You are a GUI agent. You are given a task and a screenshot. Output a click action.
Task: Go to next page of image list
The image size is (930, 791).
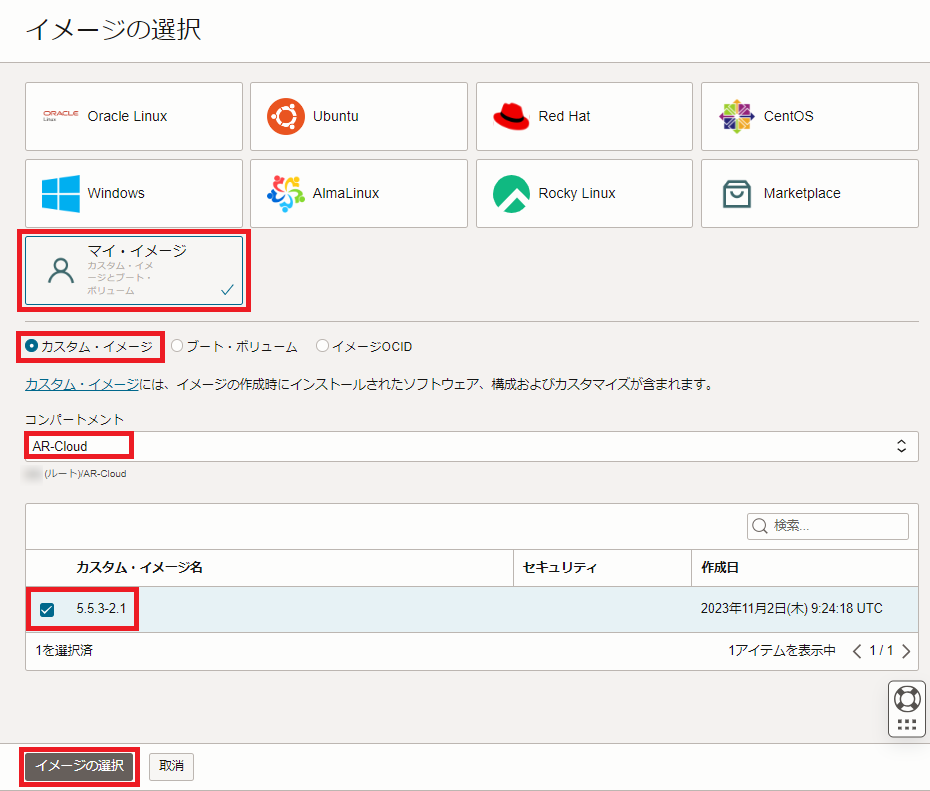(906, 651)
